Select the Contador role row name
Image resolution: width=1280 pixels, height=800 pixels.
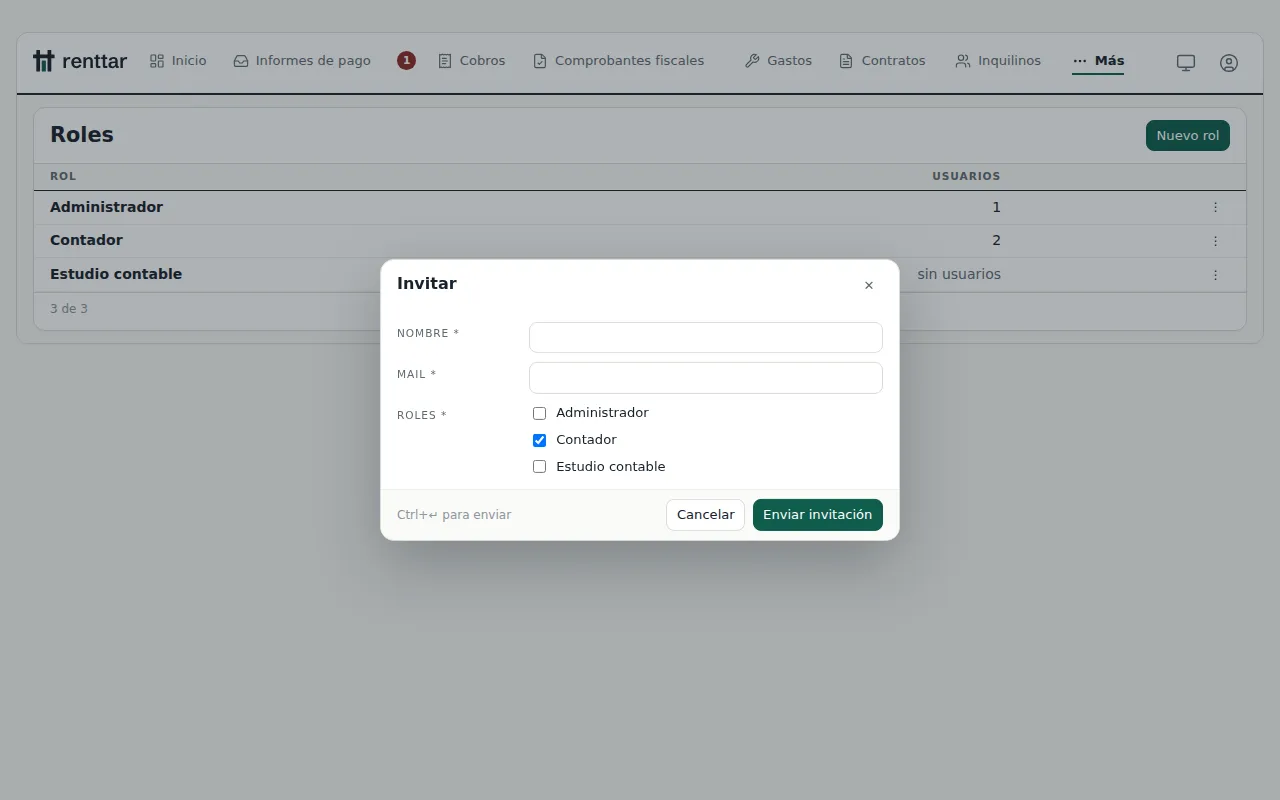pos(86,240)
